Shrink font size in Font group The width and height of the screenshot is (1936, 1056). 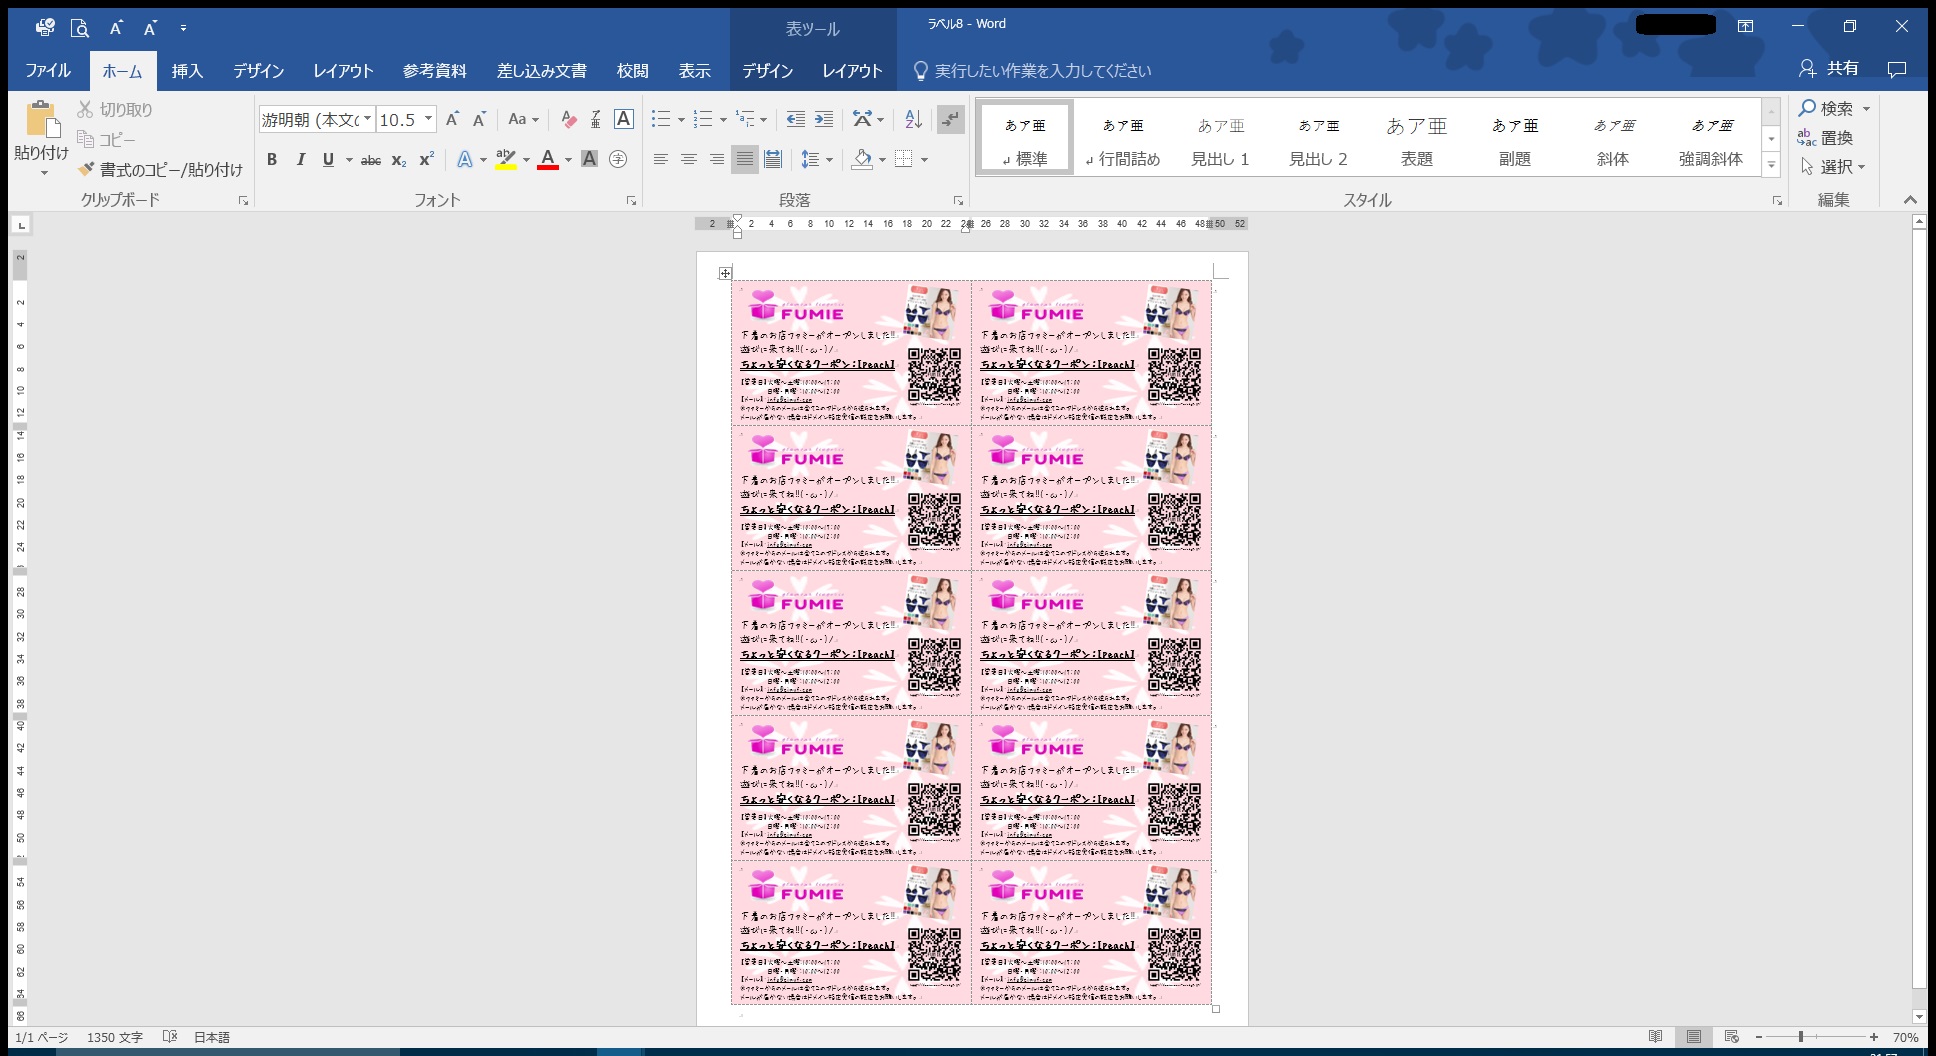pyautogui.click(x=479, y=119)
